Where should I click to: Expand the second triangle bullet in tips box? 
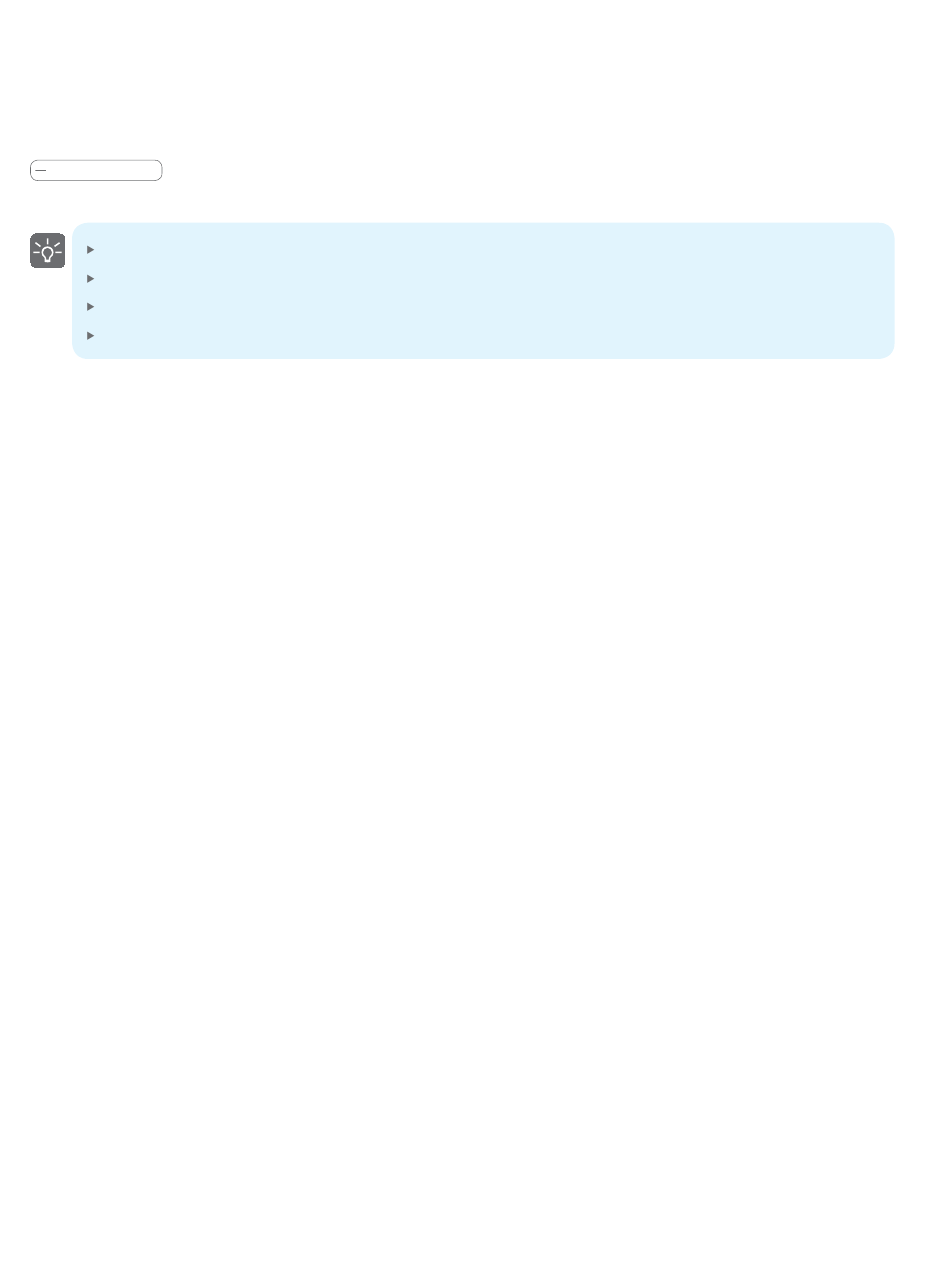tap(90, 278)
